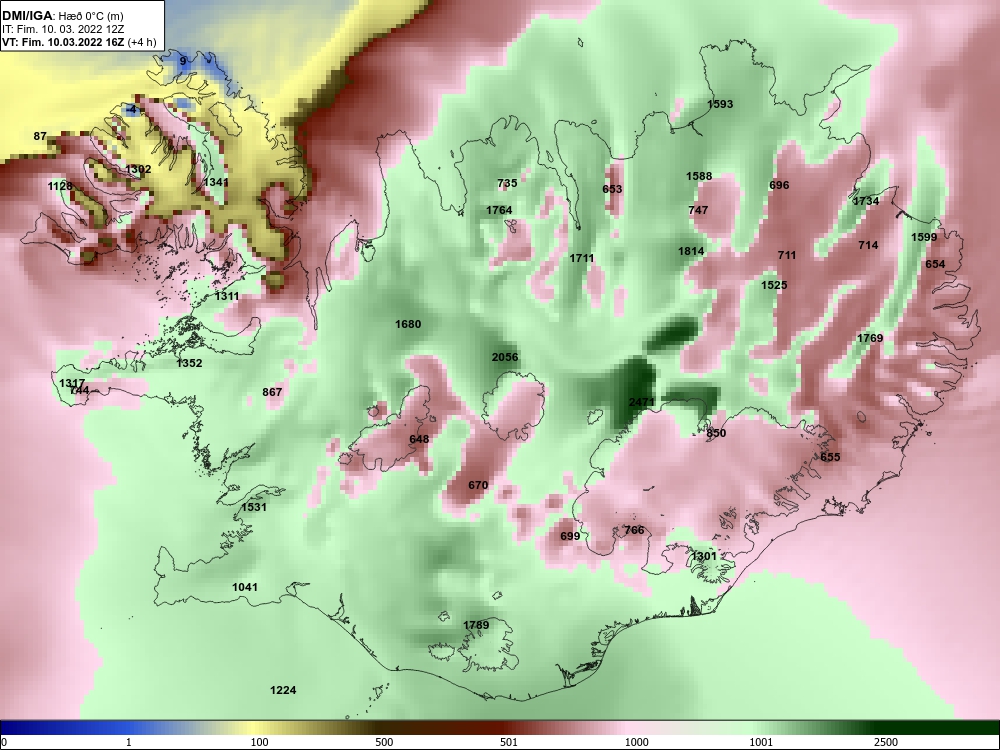
Task: Select the 735 height label
Action: pos(507,183)
